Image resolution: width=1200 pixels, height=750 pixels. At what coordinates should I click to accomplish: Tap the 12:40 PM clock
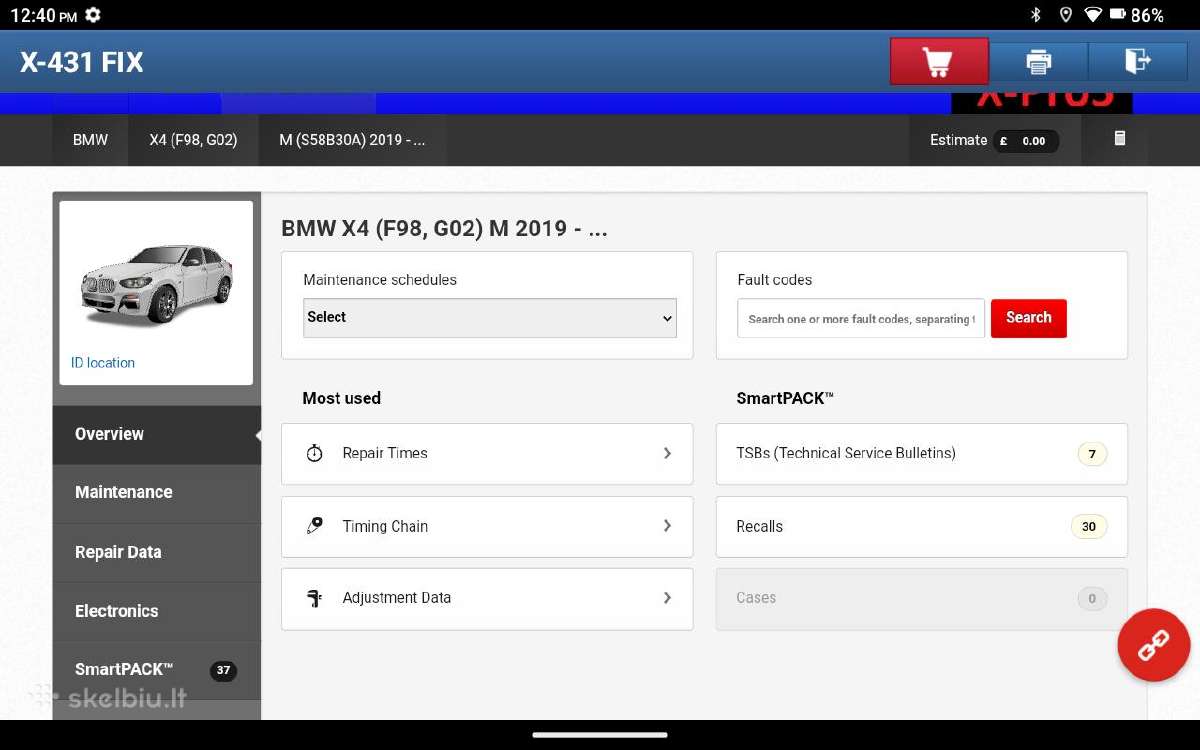(x=43, y=15)
